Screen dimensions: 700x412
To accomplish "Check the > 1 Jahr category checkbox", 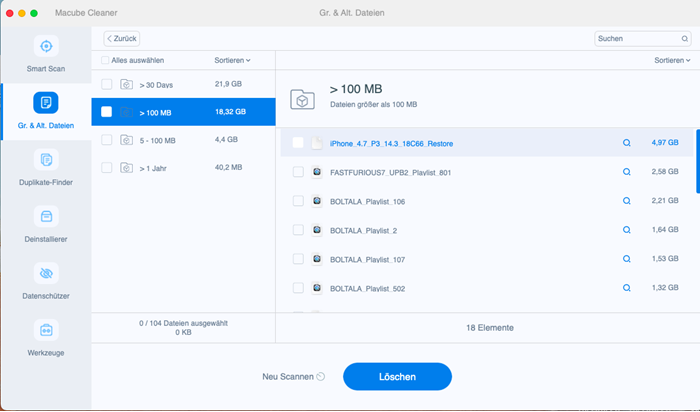I will tap(106, 168).
